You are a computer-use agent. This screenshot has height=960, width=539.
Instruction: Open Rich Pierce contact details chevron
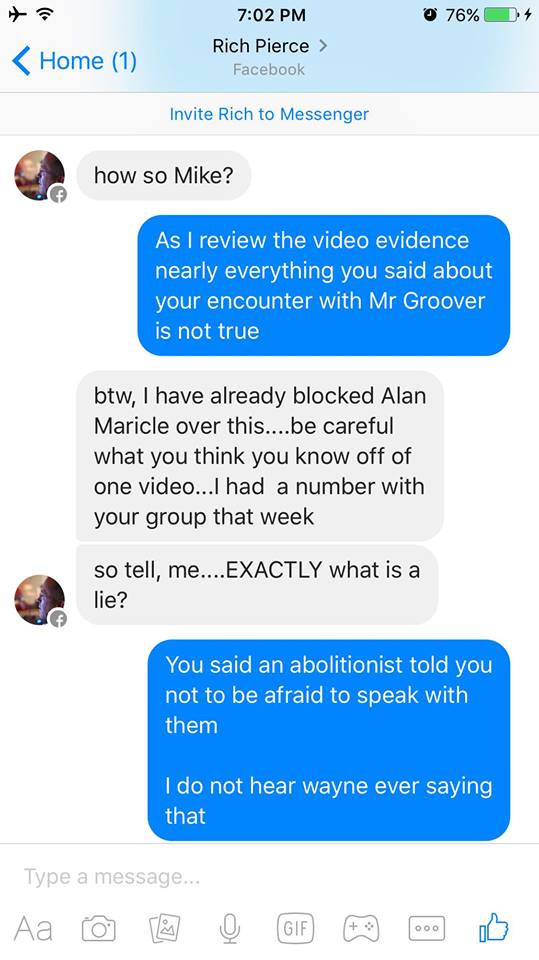tap(323, 45)
